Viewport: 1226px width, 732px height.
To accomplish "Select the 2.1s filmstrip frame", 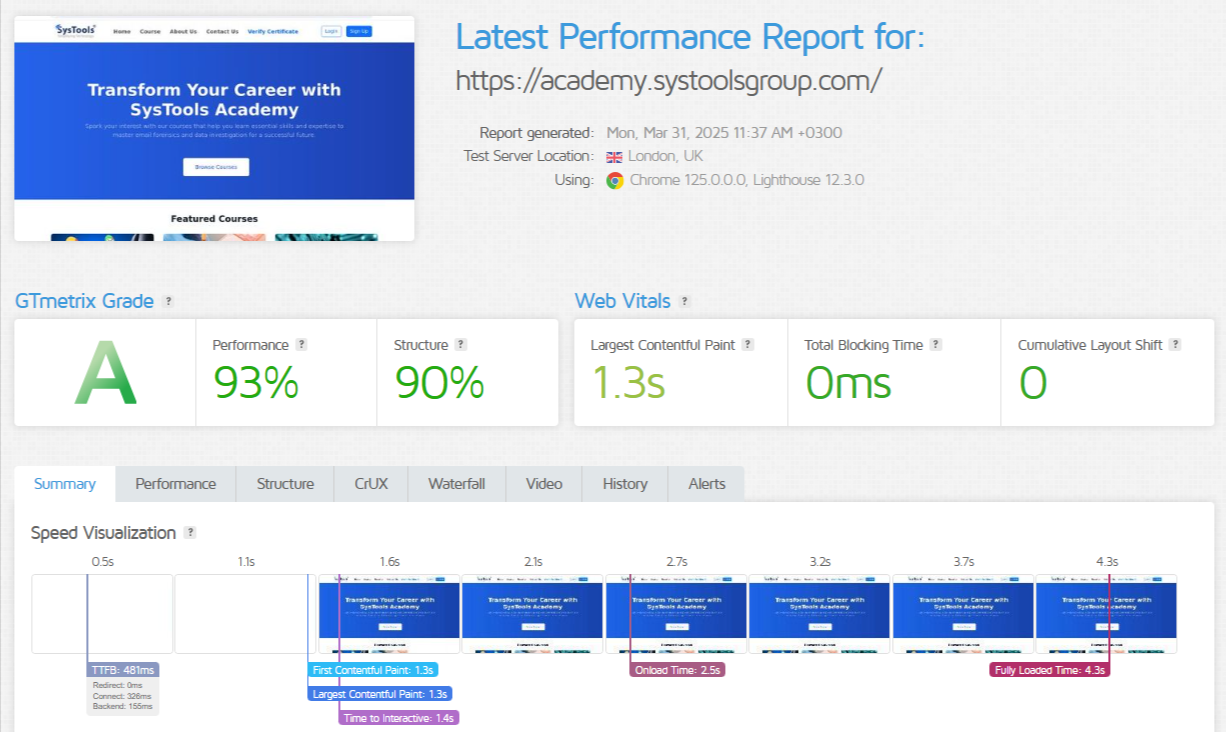I will tap(532, 614).
